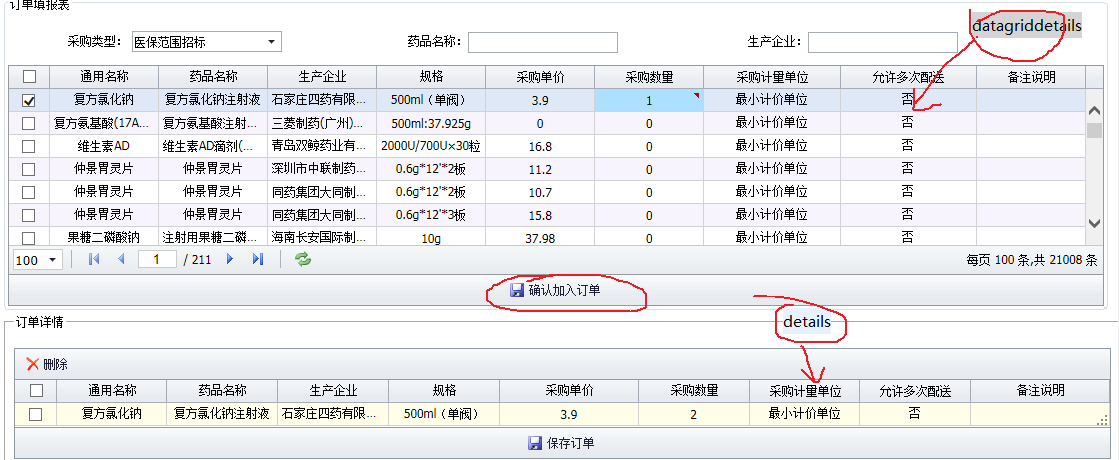Screen dimensions: 1119x460
Task: Open the page size 100 dropdown
Action: [52, 260]
